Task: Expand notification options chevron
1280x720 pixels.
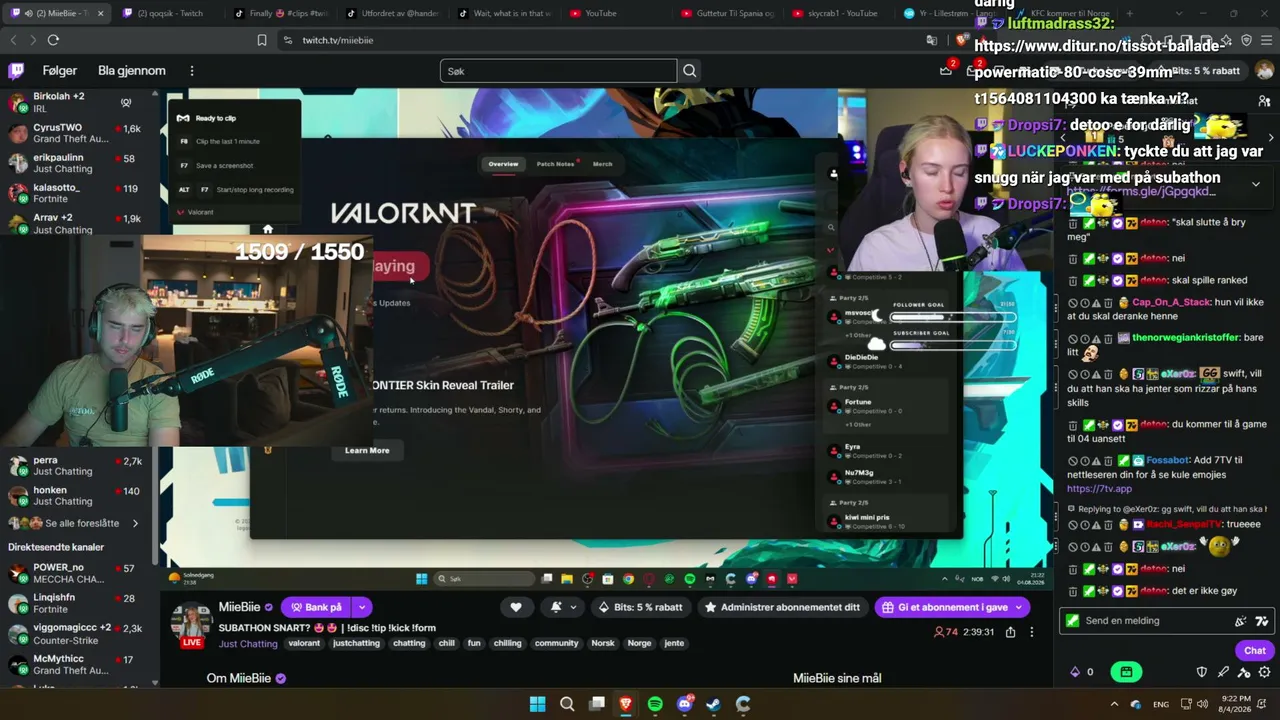Action: (x=573, y=607)
